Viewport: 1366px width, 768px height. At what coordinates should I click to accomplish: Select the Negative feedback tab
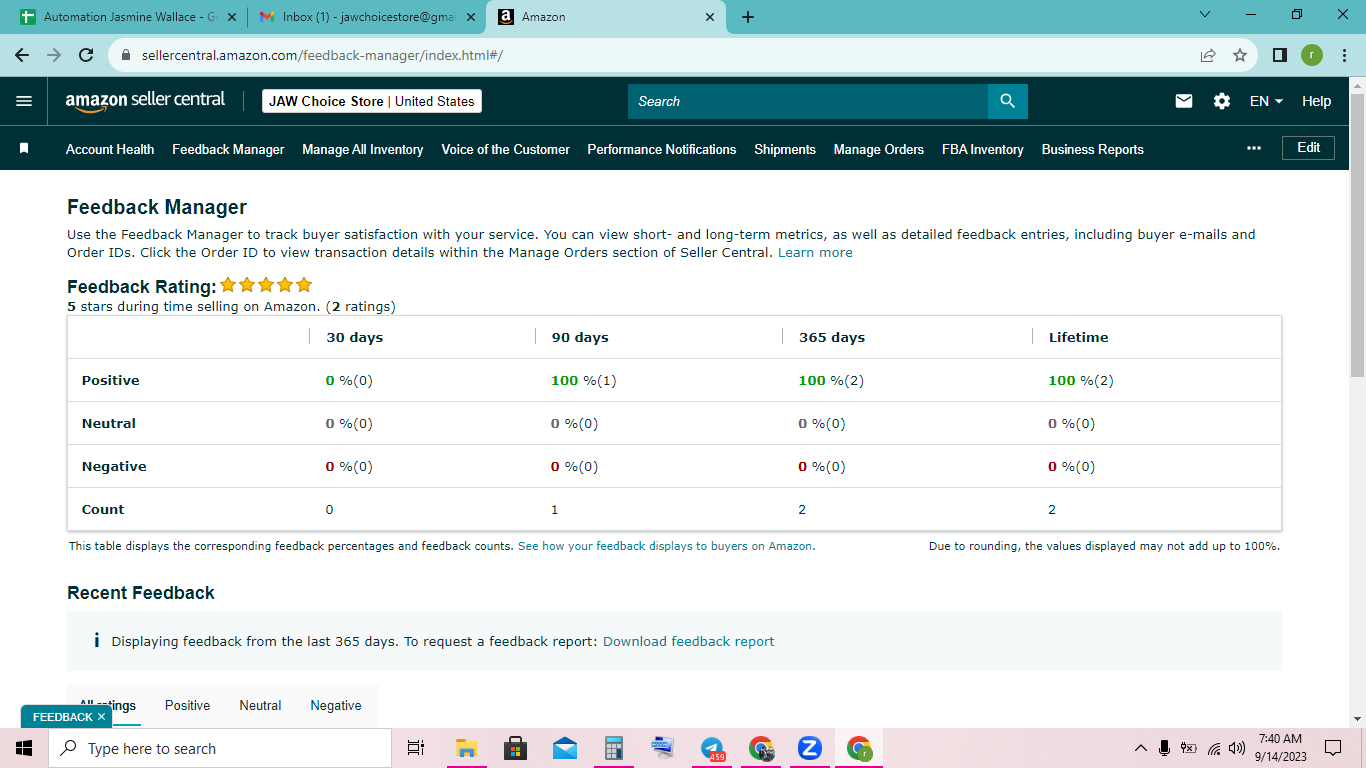tap(336, 705)
